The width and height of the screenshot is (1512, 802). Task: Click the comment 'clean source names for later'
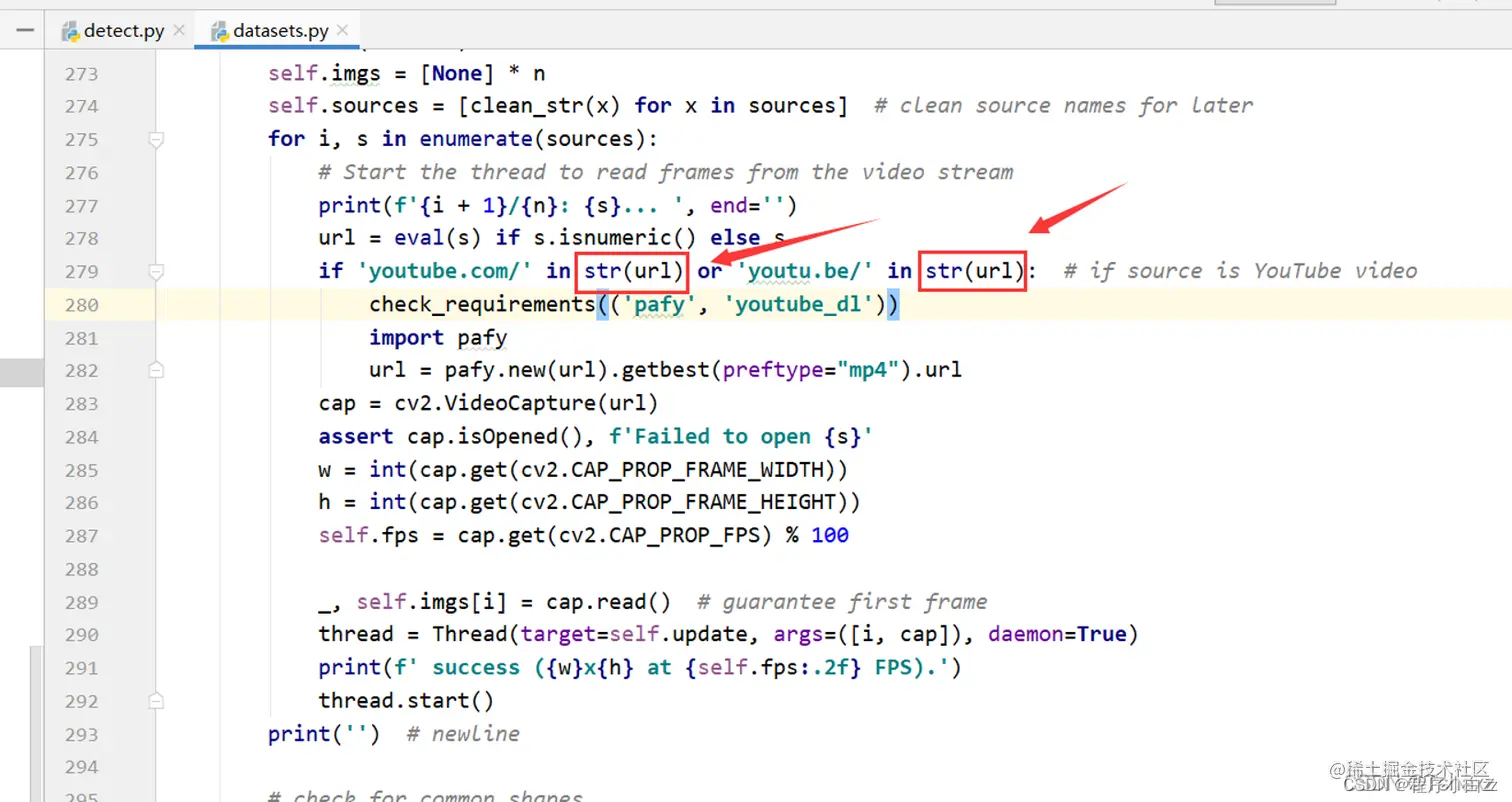[x=1063, y=106]
